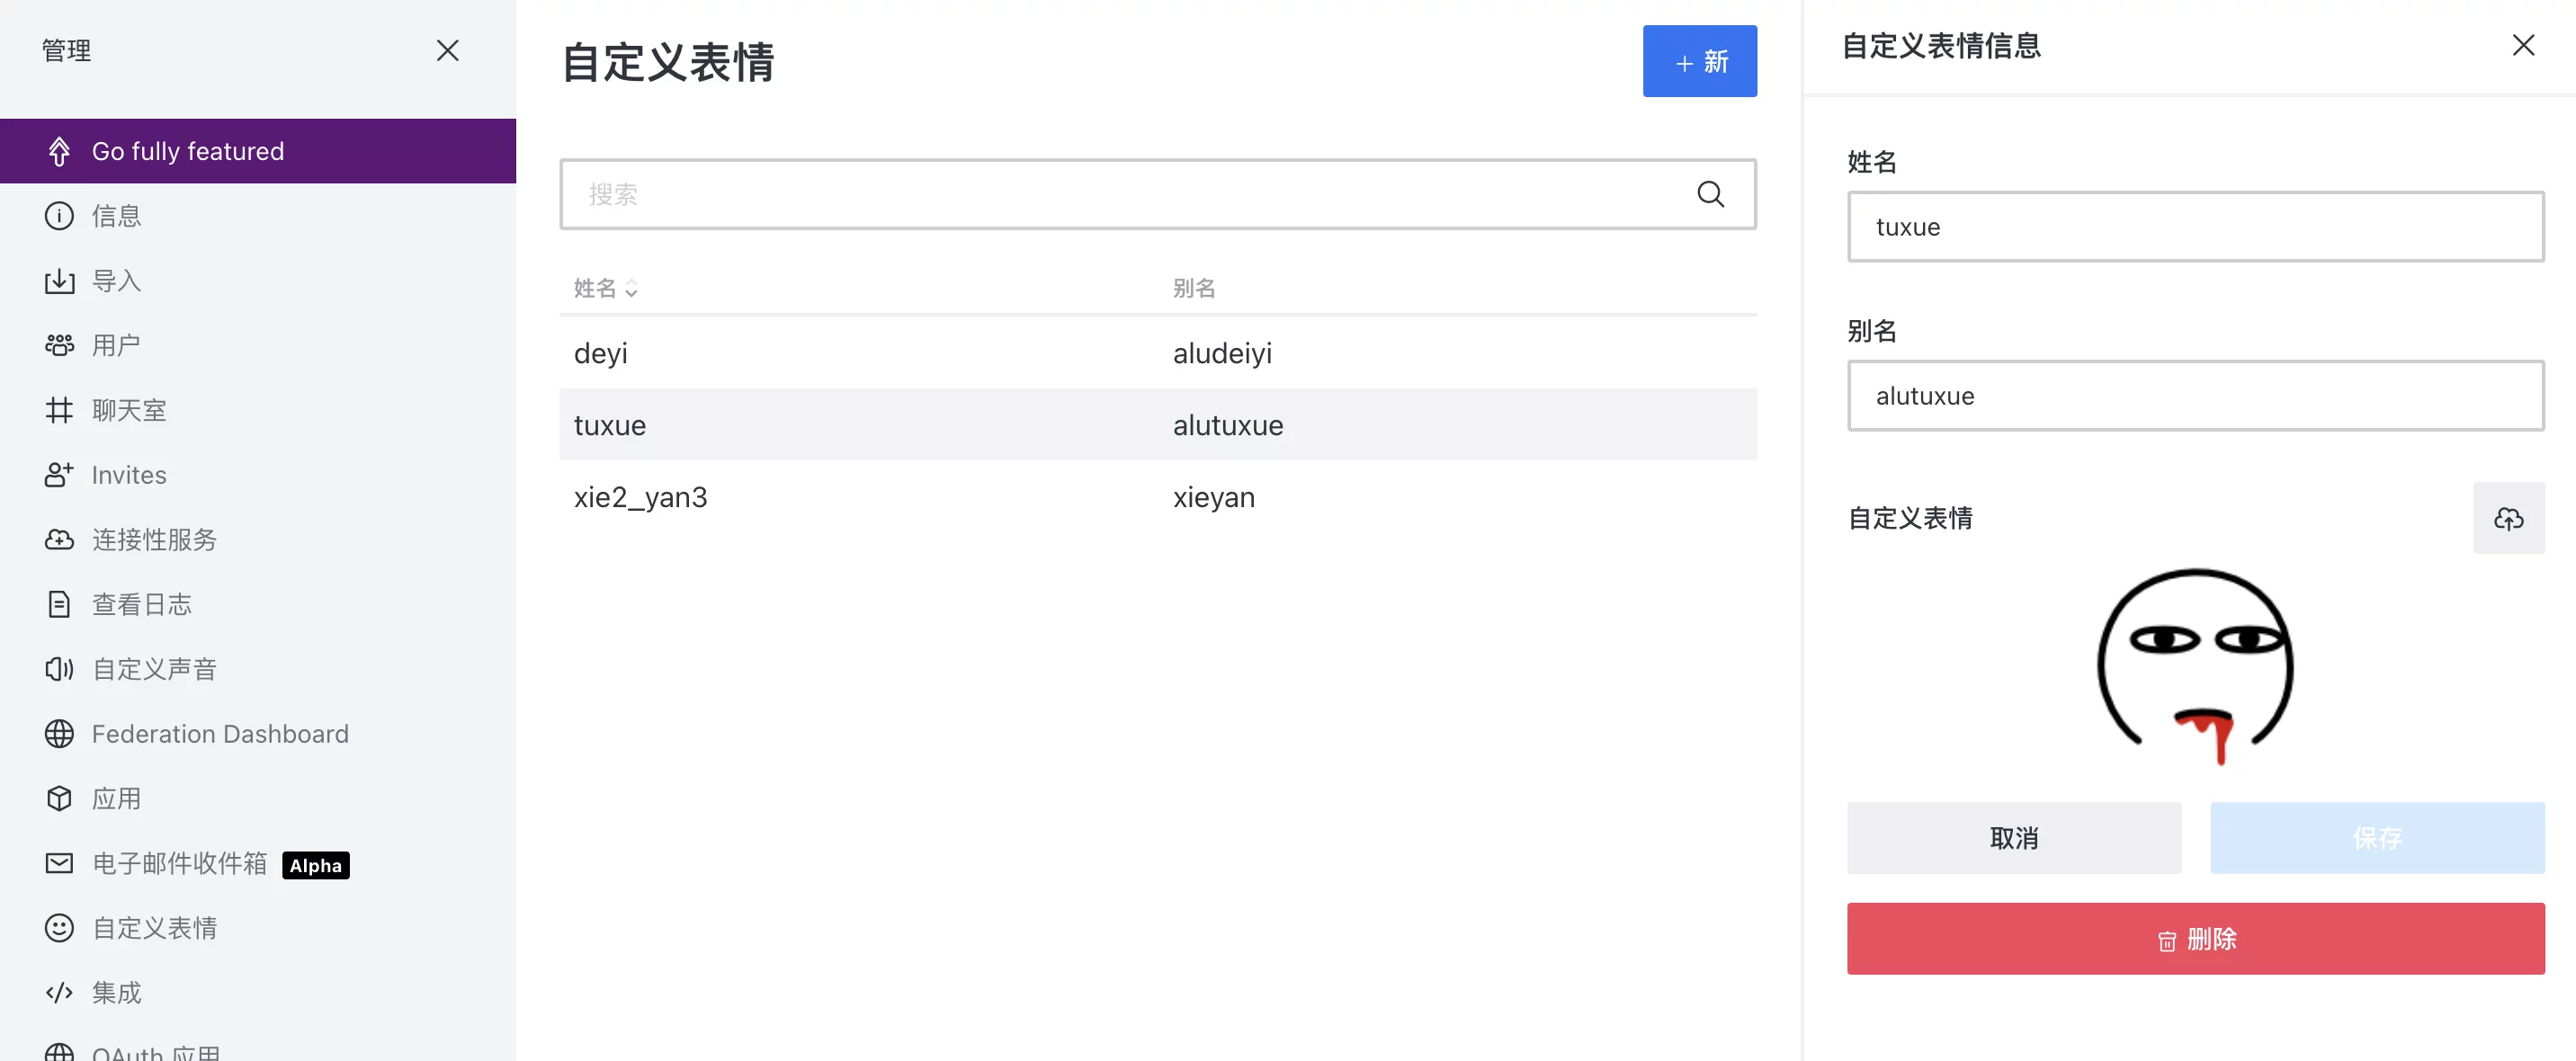Open the 导入 import section
Viewport: 2576px width, 1061px height.
(x=116, y=281)
